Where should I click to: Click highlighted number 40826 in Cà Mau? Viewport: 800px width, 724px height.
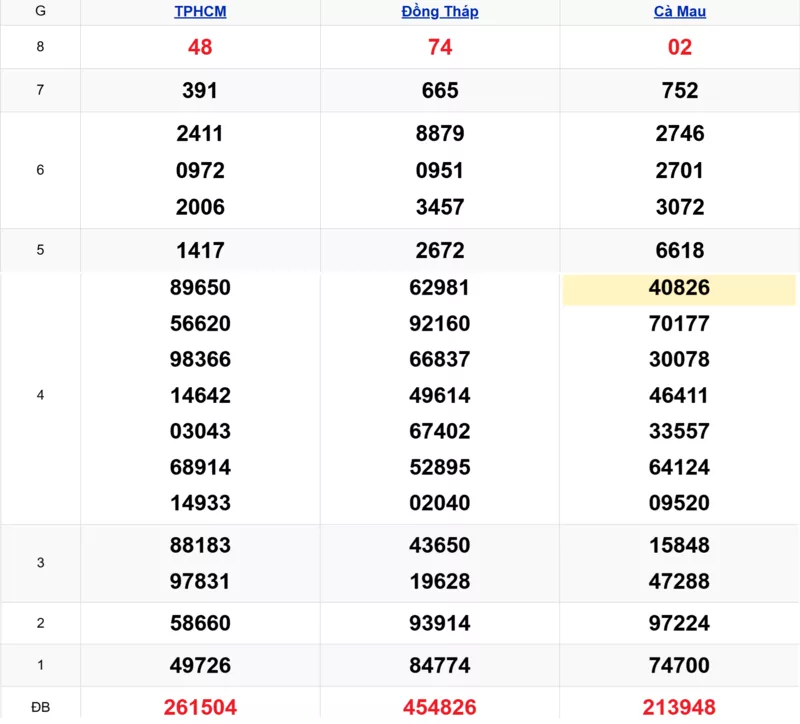(x=680, y=288)
